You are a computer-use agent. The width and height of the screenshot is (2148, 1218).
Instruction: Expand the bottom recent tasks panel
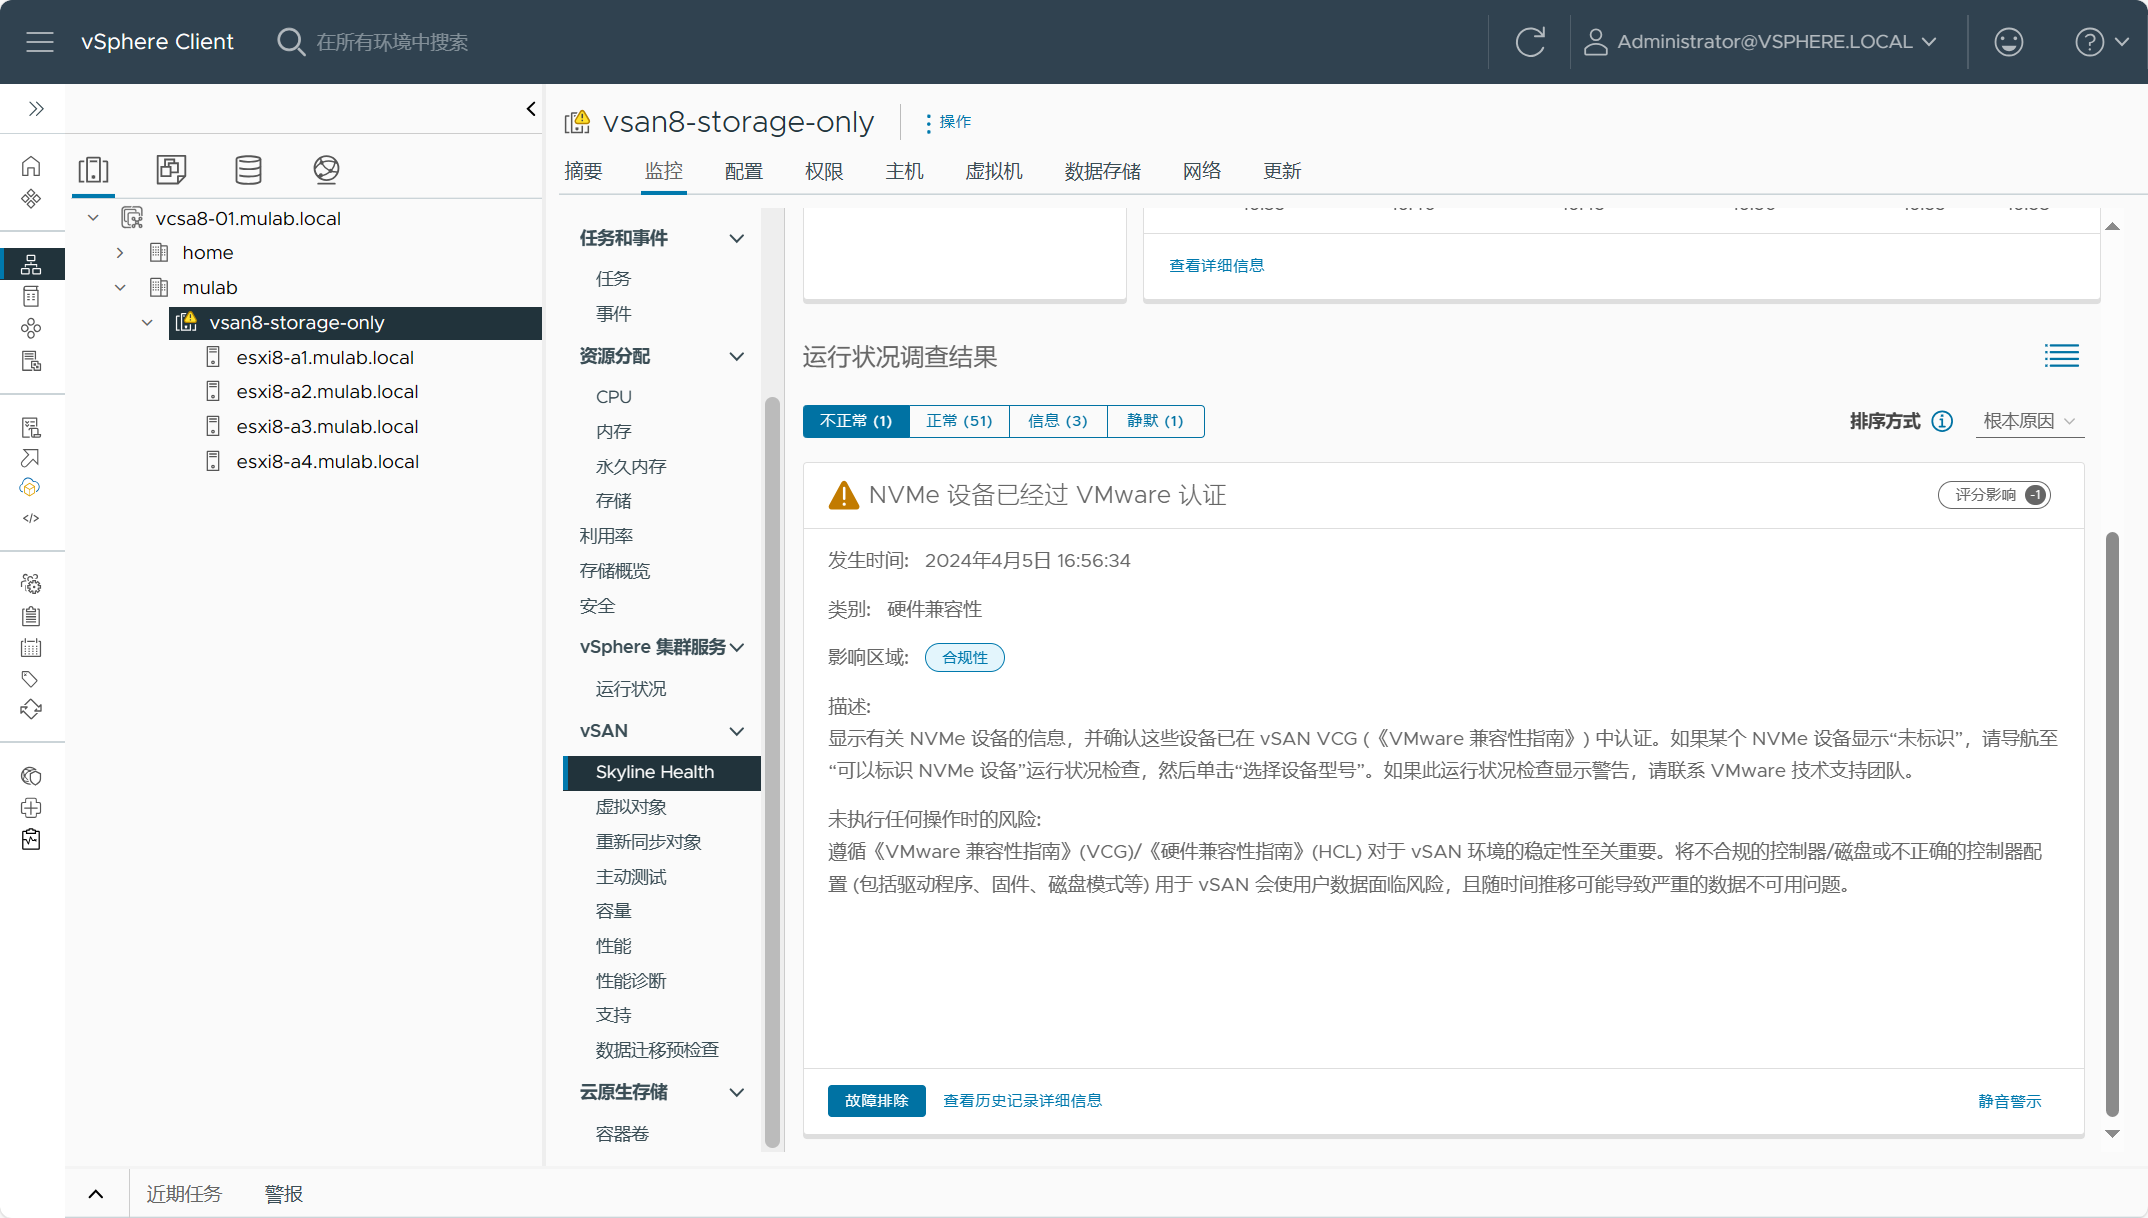point(96,1193)
